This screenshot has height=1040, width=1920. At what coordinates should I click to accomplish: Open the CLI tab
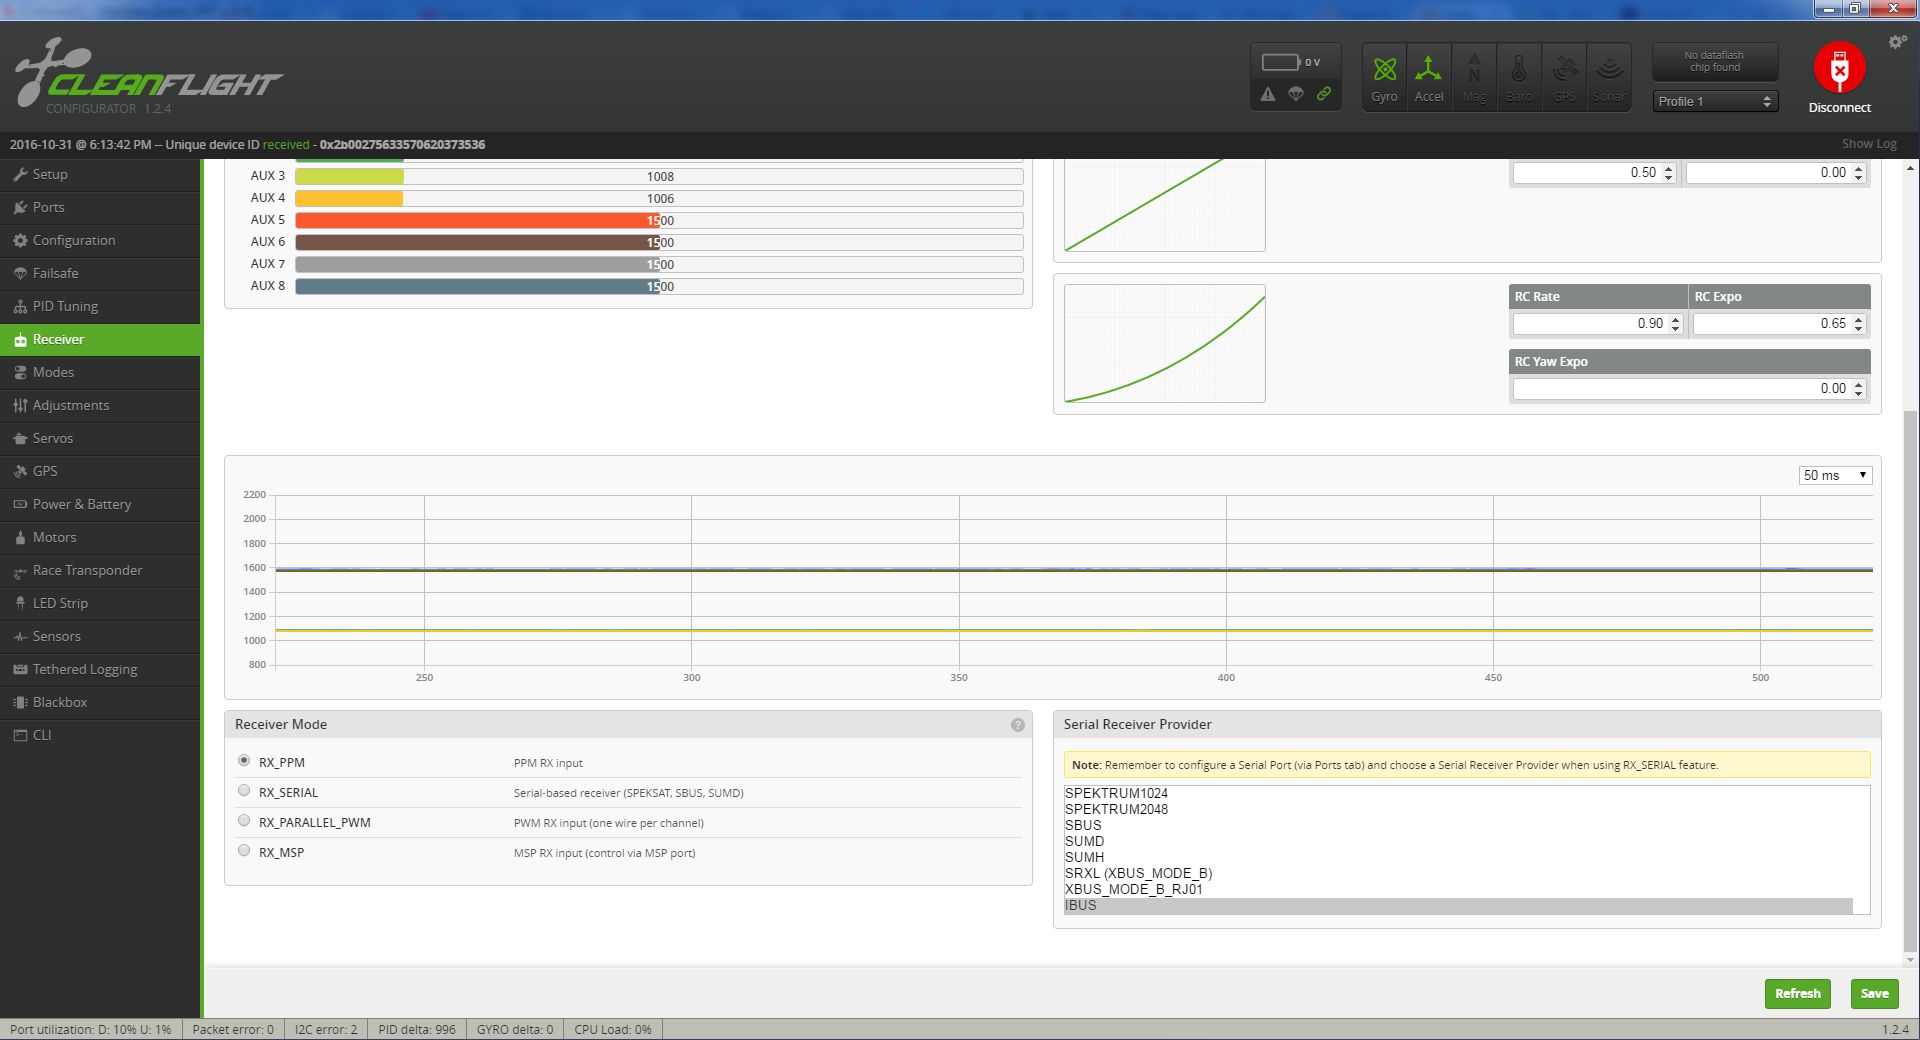(x=100, y=735)
